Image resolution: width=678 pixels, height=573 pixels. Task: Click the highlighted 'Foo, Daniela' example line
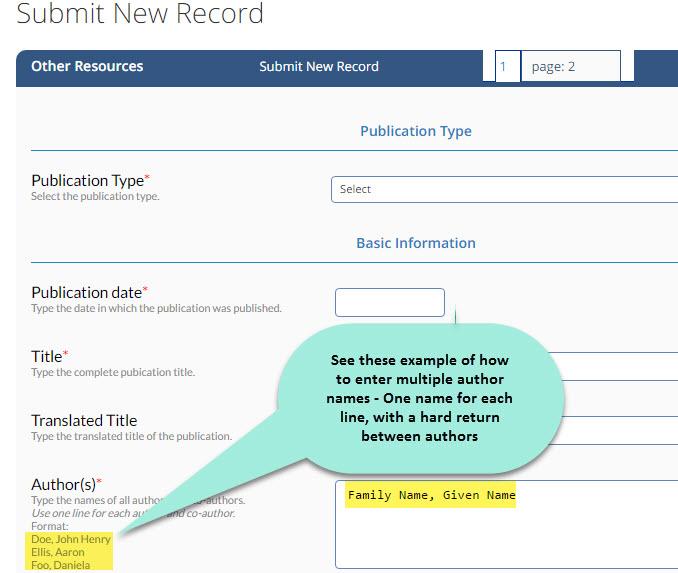[x=60, y=565]
